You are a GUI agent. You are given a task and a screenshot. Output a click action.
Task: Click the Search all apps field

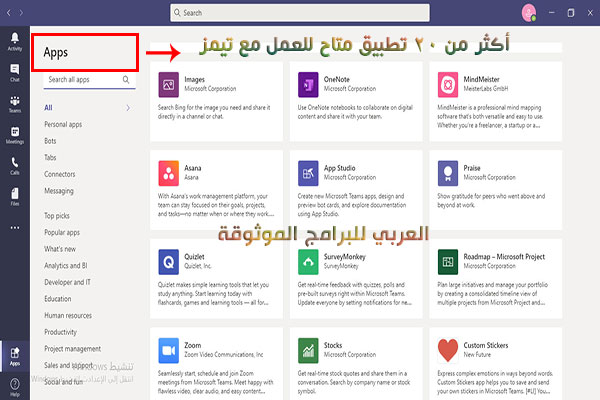pos(90,80)
